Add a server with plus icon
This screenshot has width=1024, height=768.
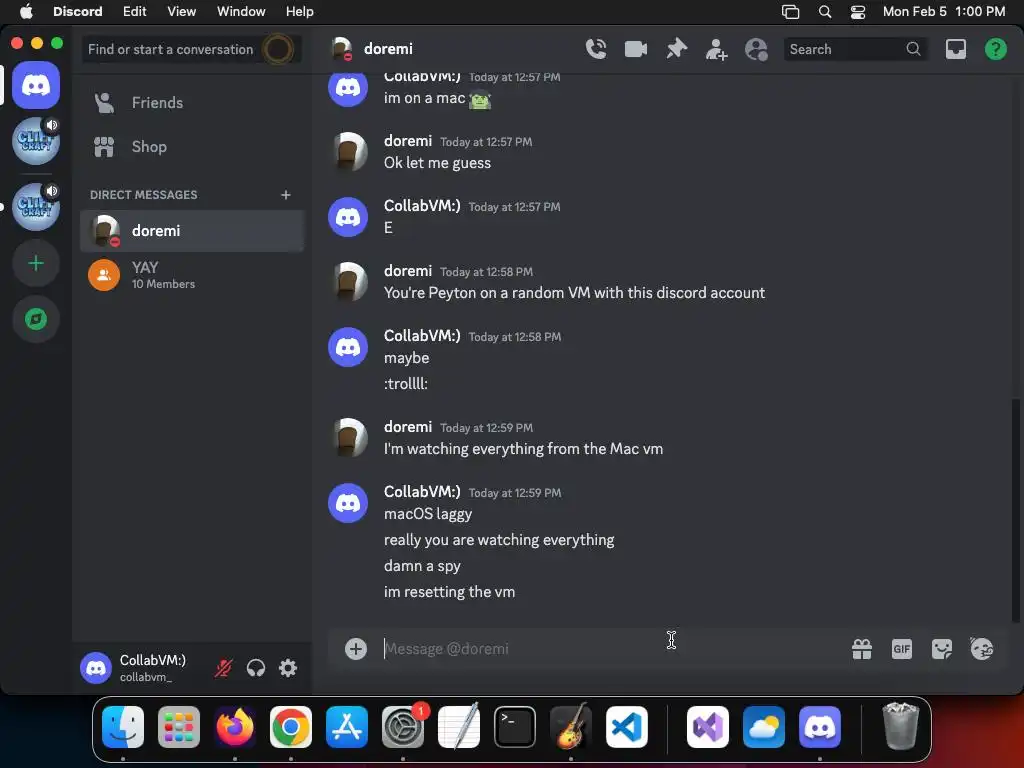click(36, 263)
